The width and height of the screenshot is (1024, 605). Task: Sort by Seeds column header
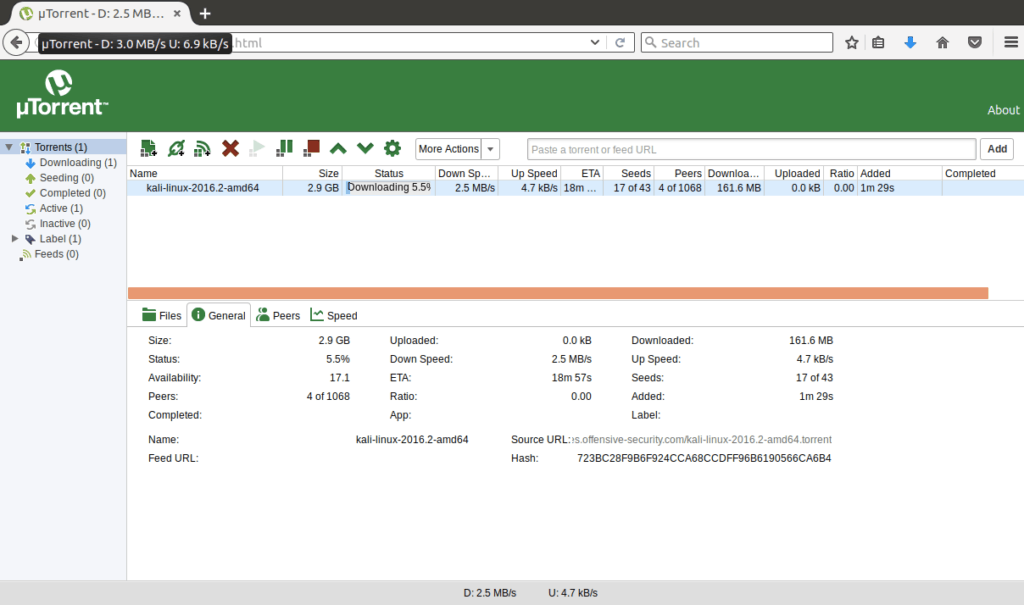click(x=628, y=173)
